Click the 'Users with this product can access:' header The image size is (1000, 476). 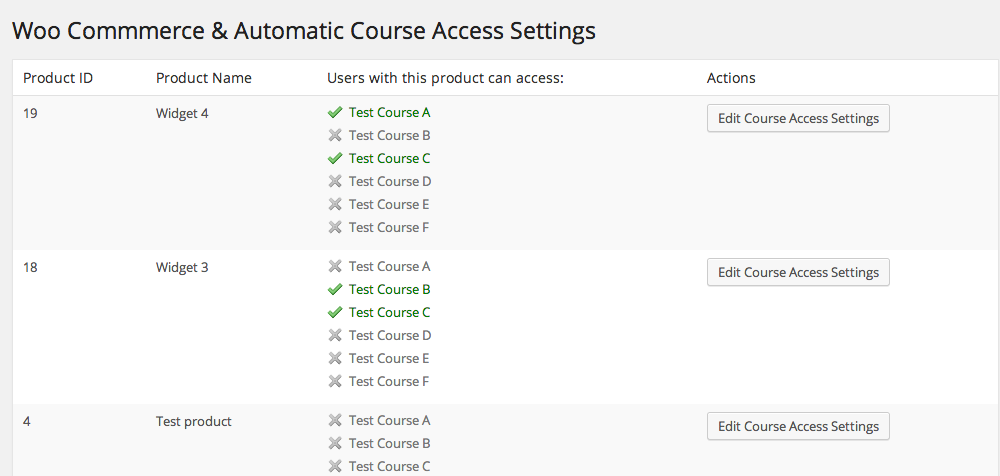click(446, 78)
